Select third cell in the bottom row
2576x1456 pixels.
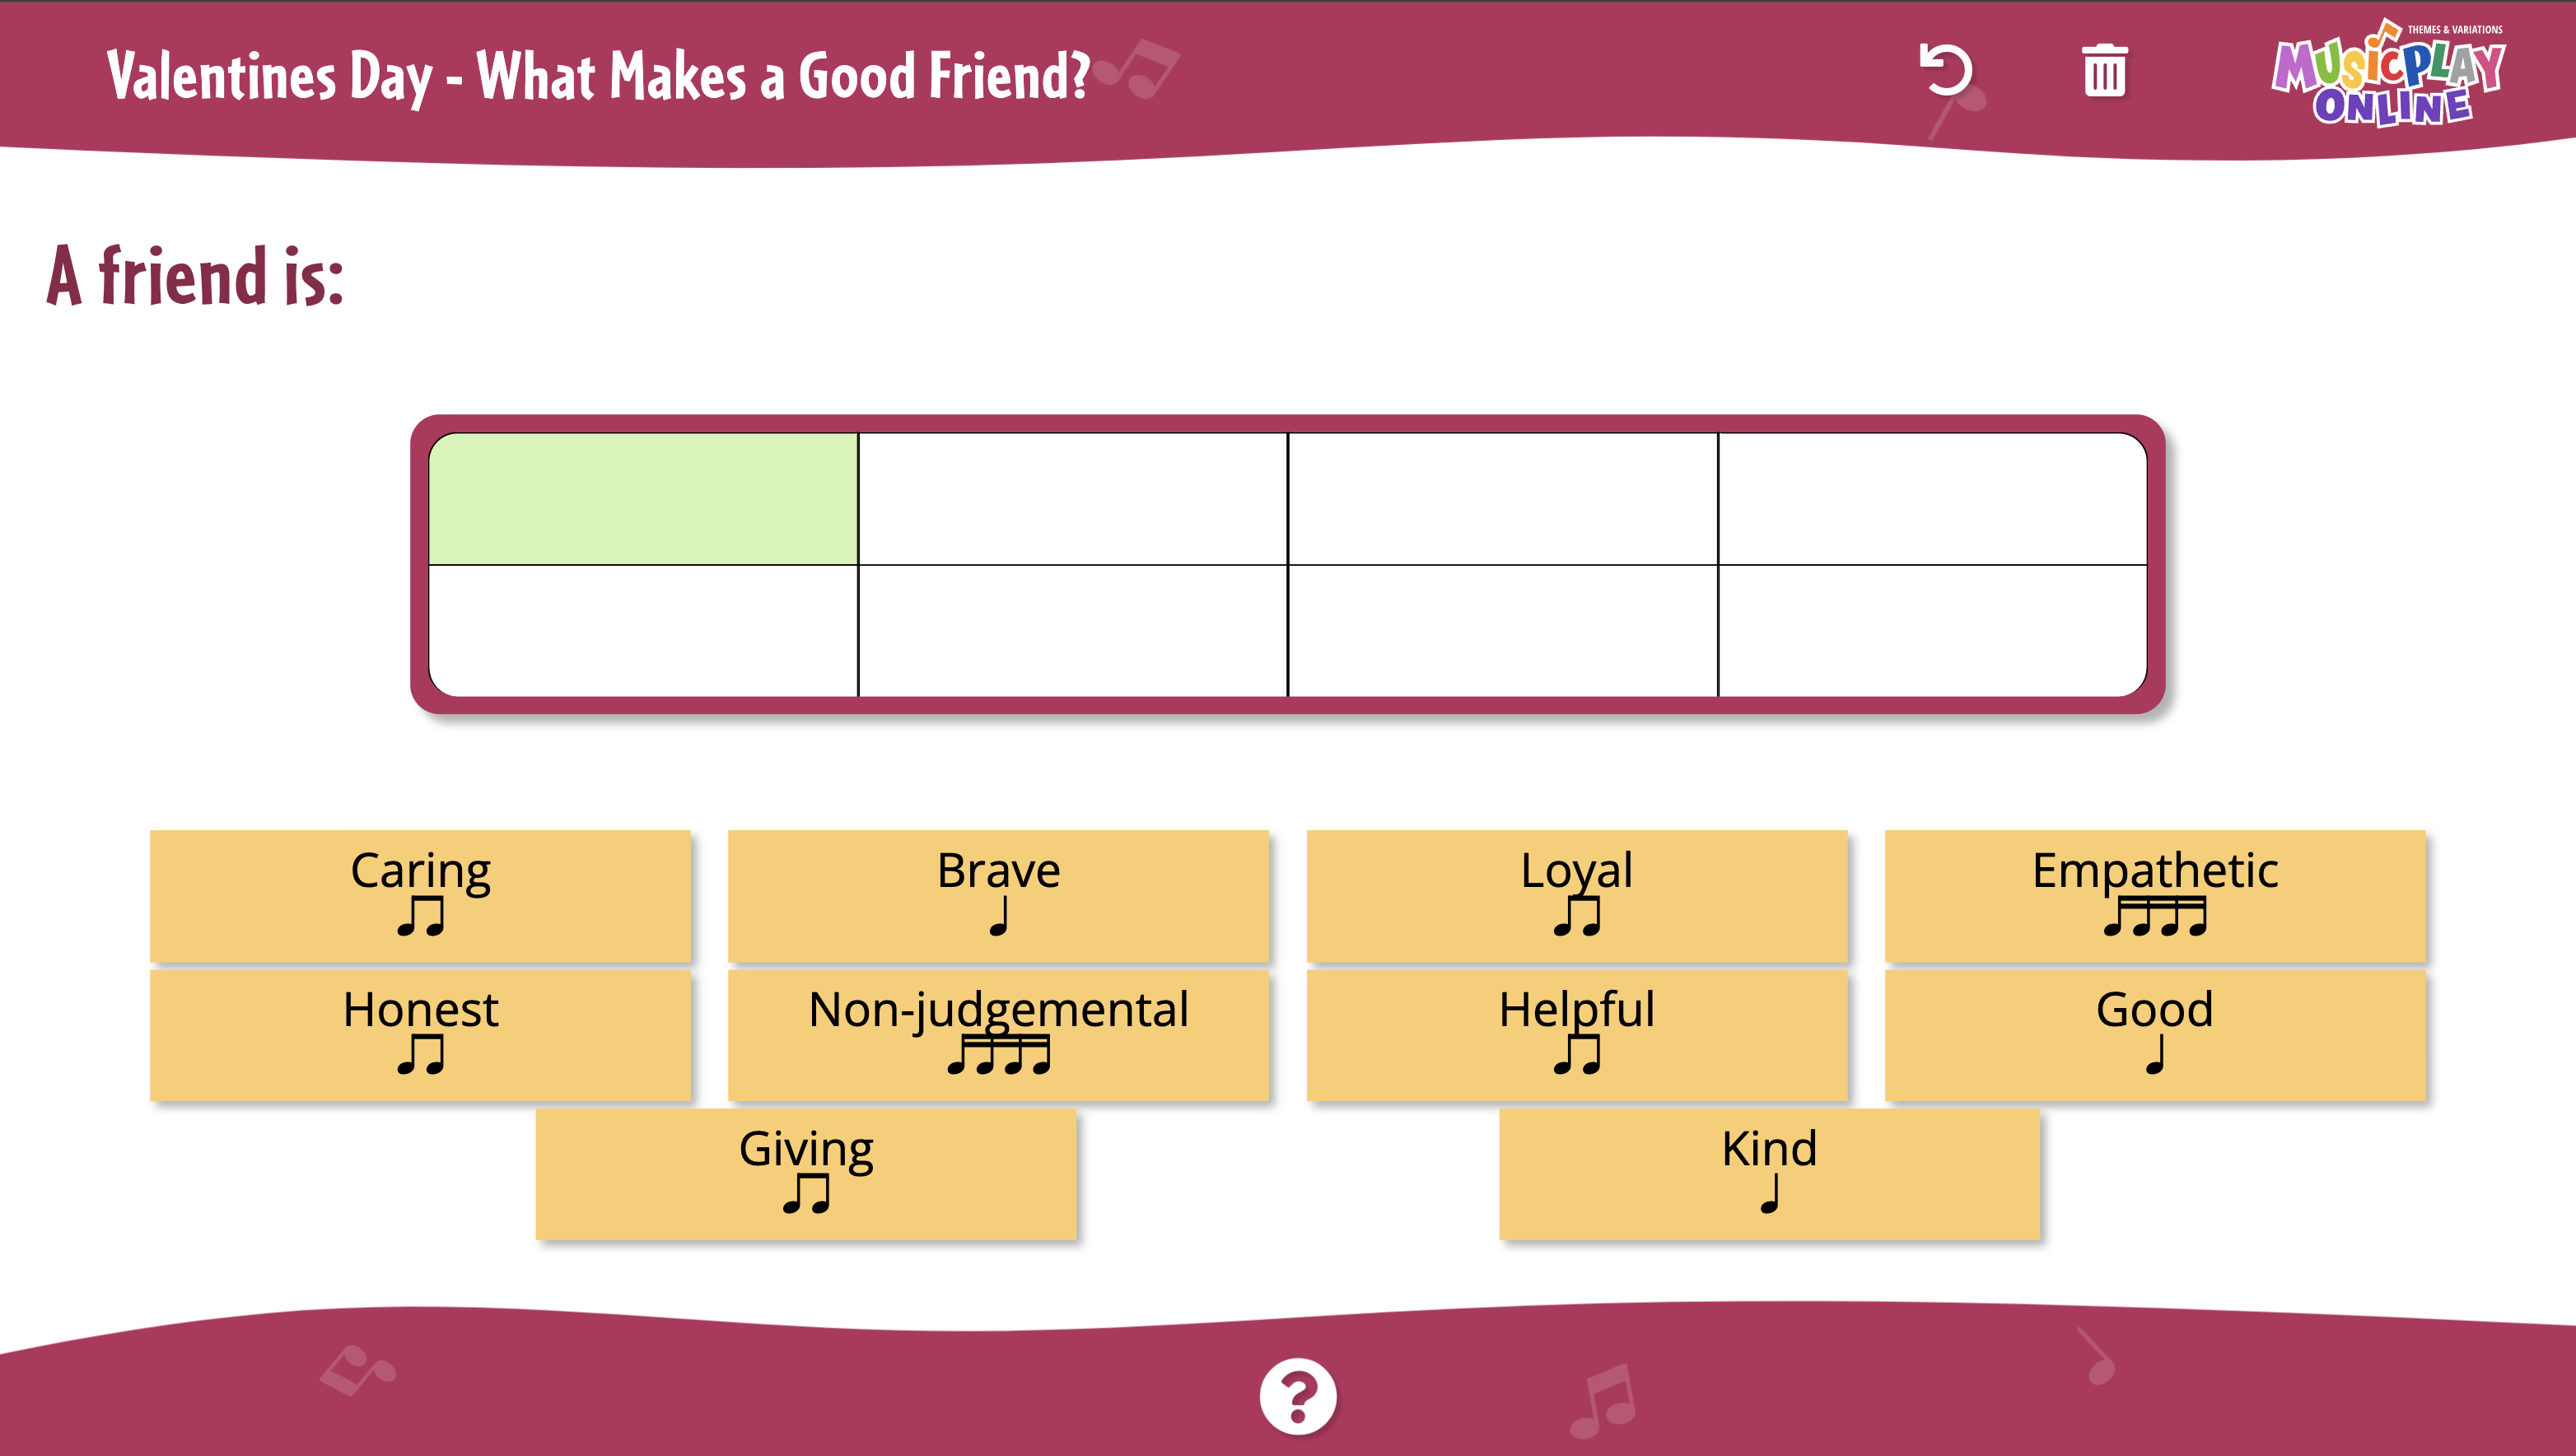pos(1502,630)
